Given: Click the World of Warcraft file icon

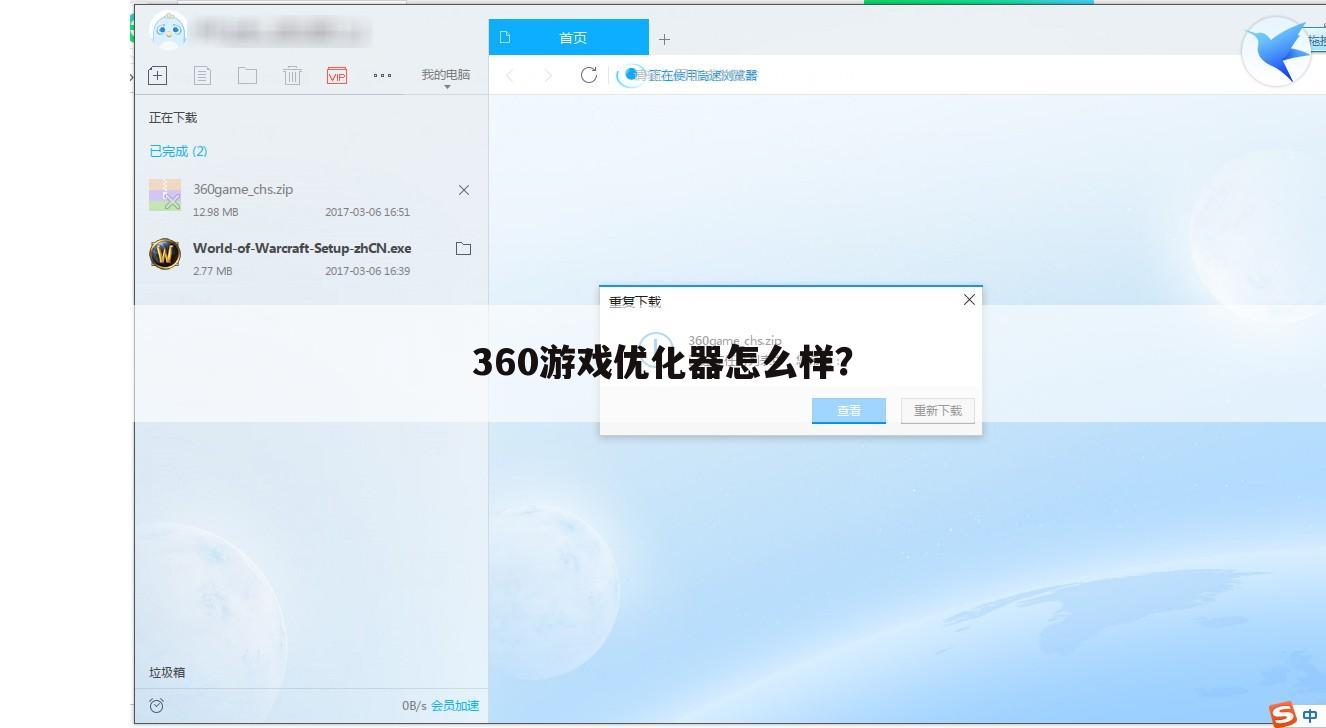Looking at the screenshot, I should point(165,254).
